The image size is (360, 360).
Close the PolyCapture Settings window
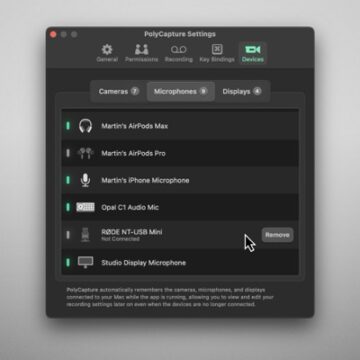[x=53, y=34]
